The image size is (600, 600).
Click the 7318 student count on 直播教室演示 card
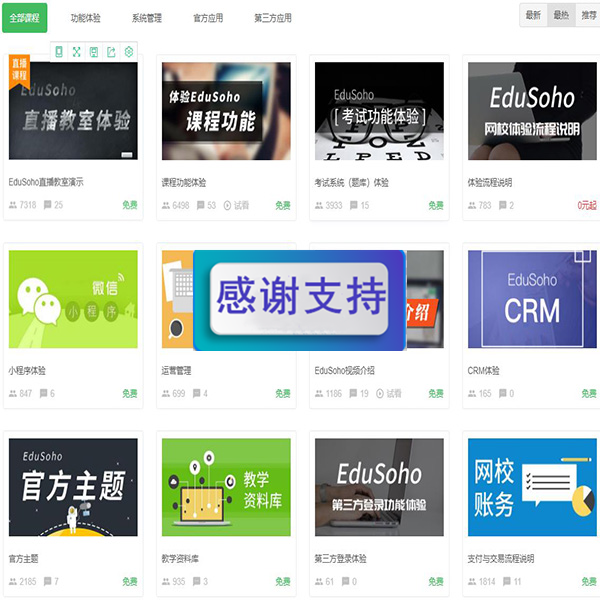coord(28,205)
